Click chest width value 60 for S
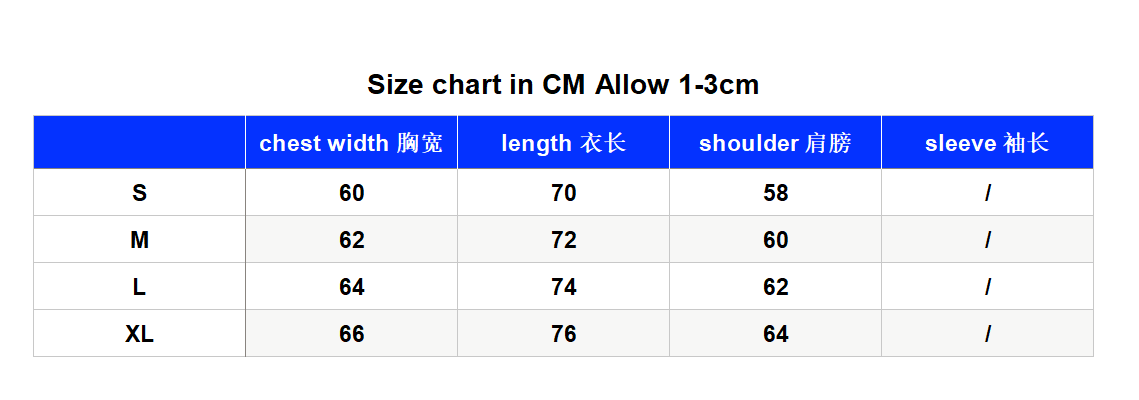The width and height of the screenshot is (1139, 400). pyautogui.click(x=352, y=193)
